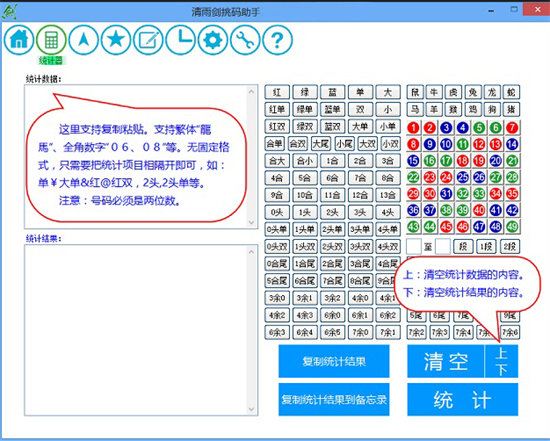Open the wrench tools icon

(245, 40)
